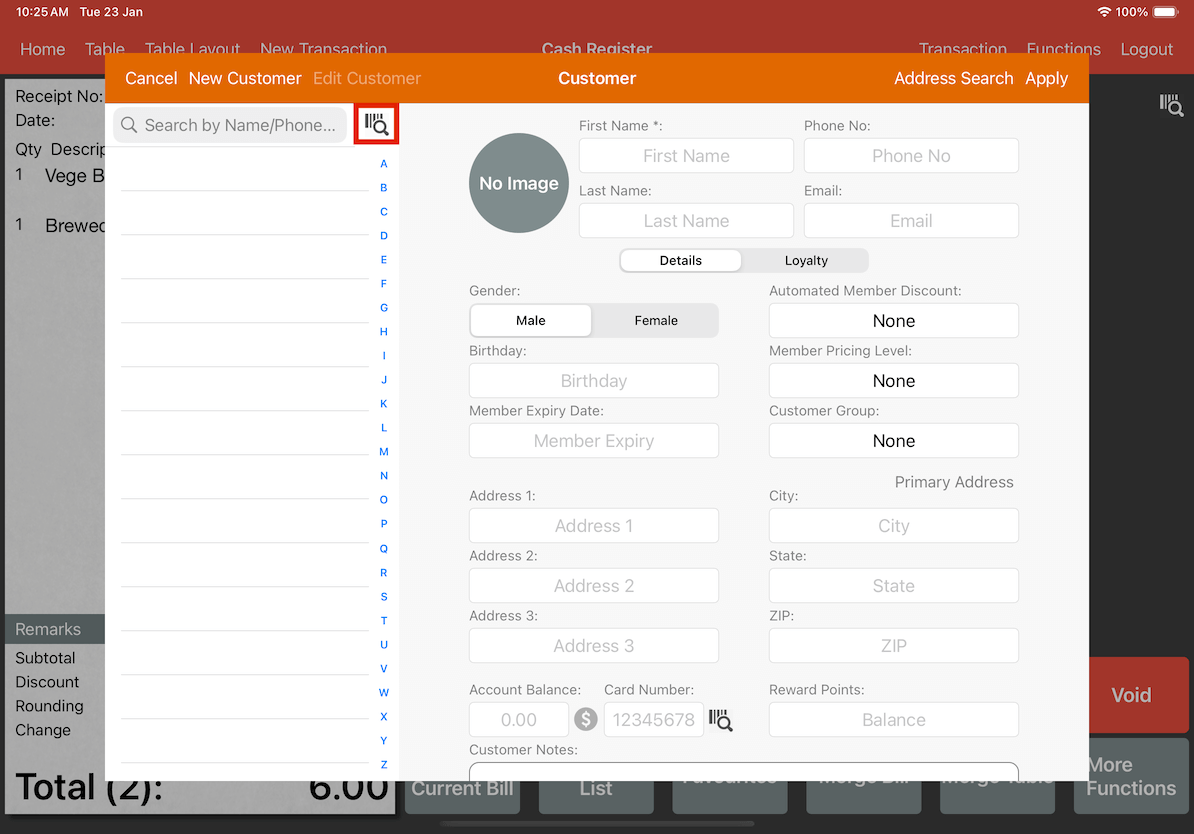This screenshot has height=834, width=1194.
Task: Open the Member Expiry date field
Action: click(594, 441)
